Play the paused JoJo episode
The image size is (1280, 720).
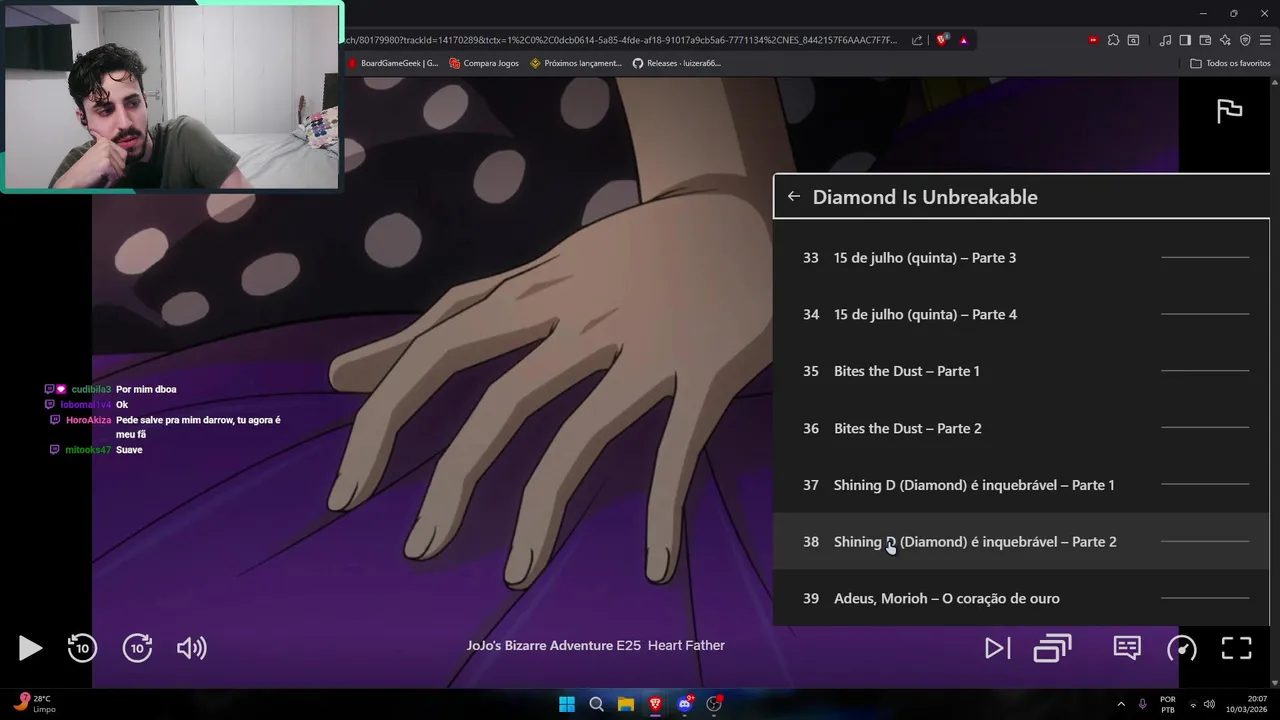click(30, 648)
